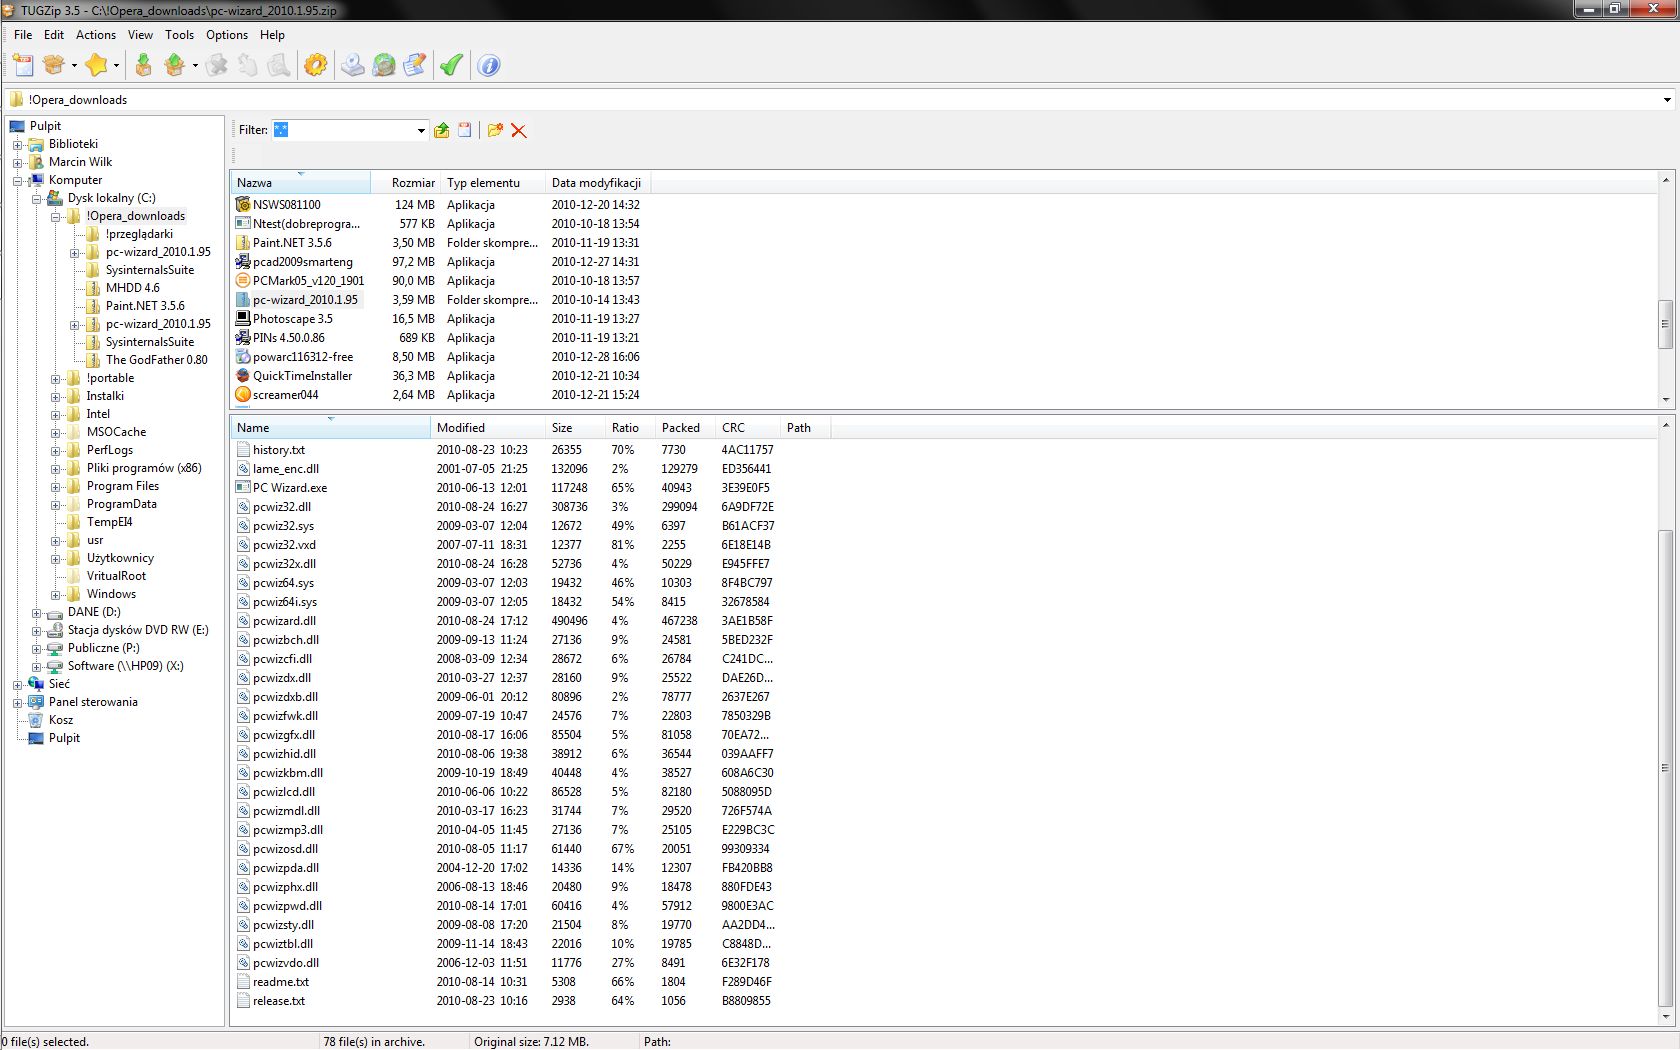This screenshot has height=1050, width=1680.
Task: Click the orange gear Options icon
Action: (x=316, y=65)
